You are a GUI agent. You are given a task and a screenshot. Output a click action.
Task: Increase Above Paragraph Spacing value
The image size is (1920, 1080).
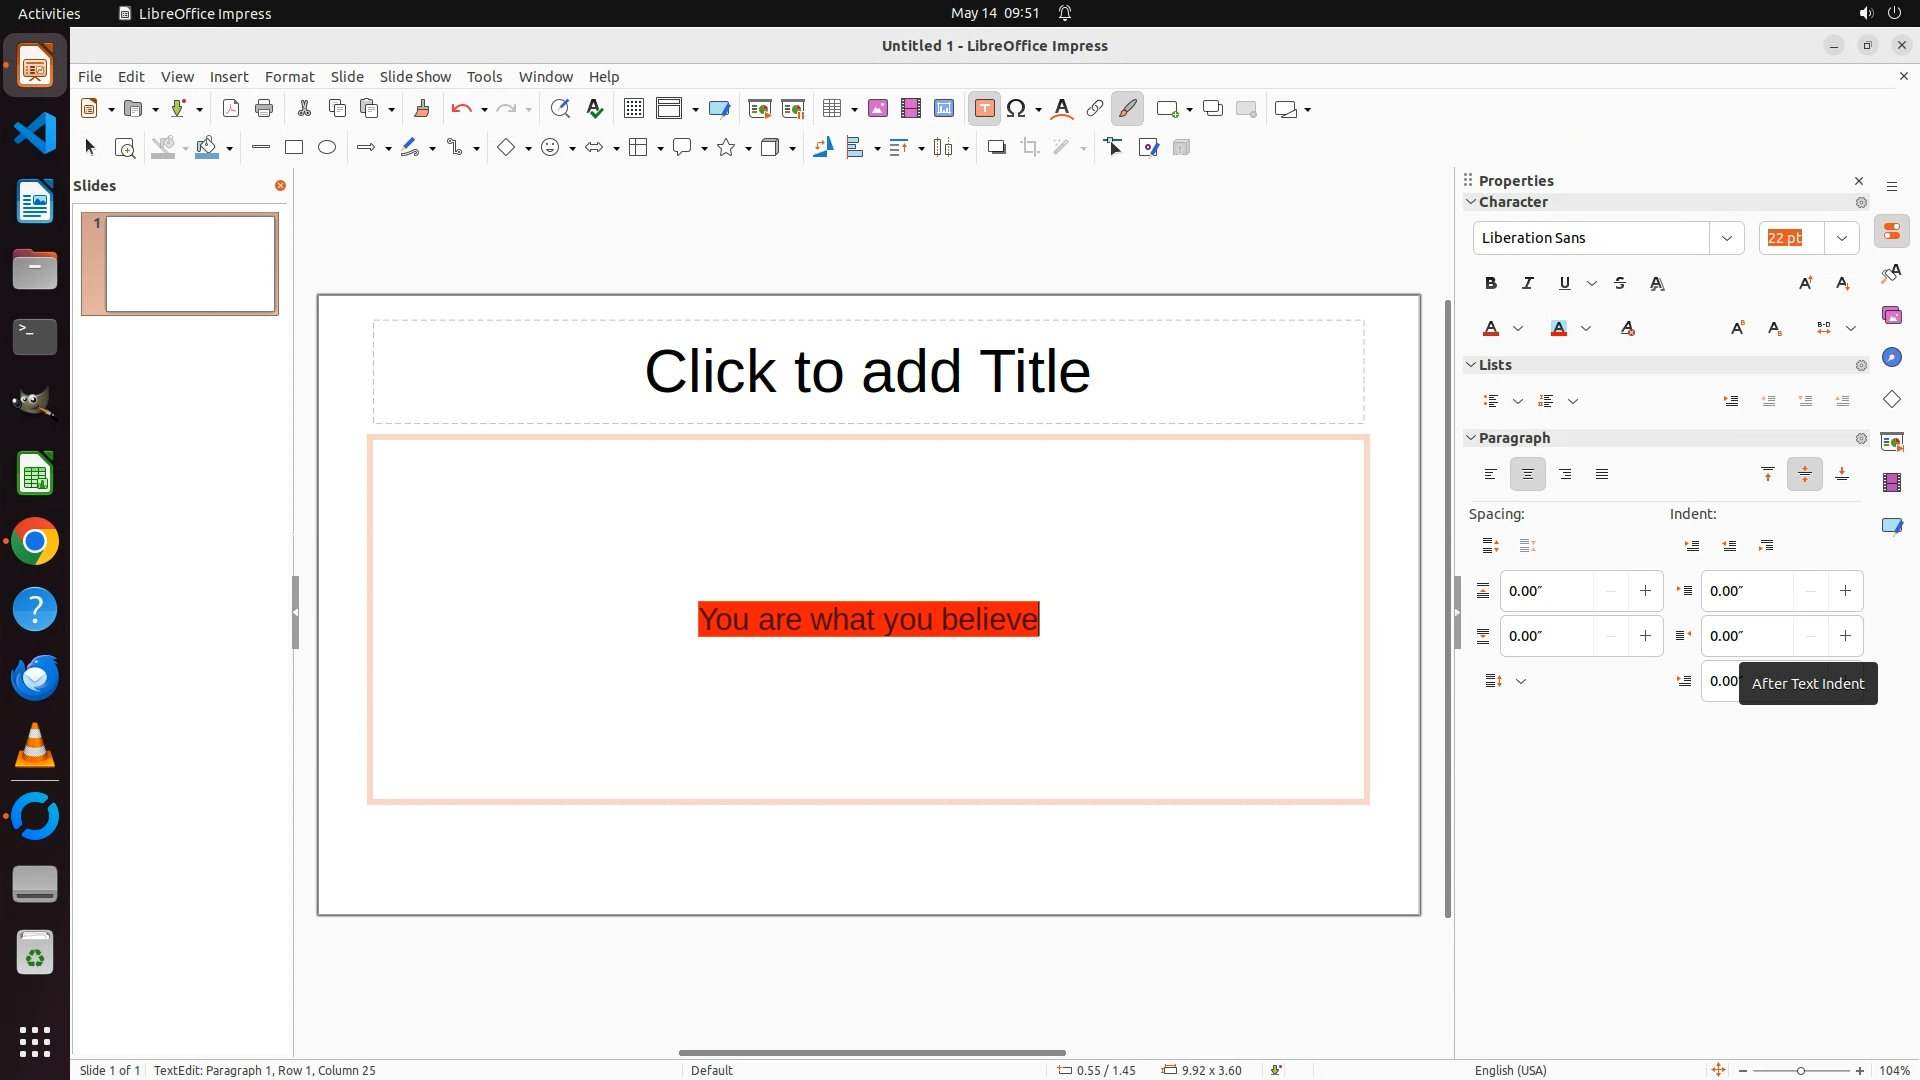1645,591
